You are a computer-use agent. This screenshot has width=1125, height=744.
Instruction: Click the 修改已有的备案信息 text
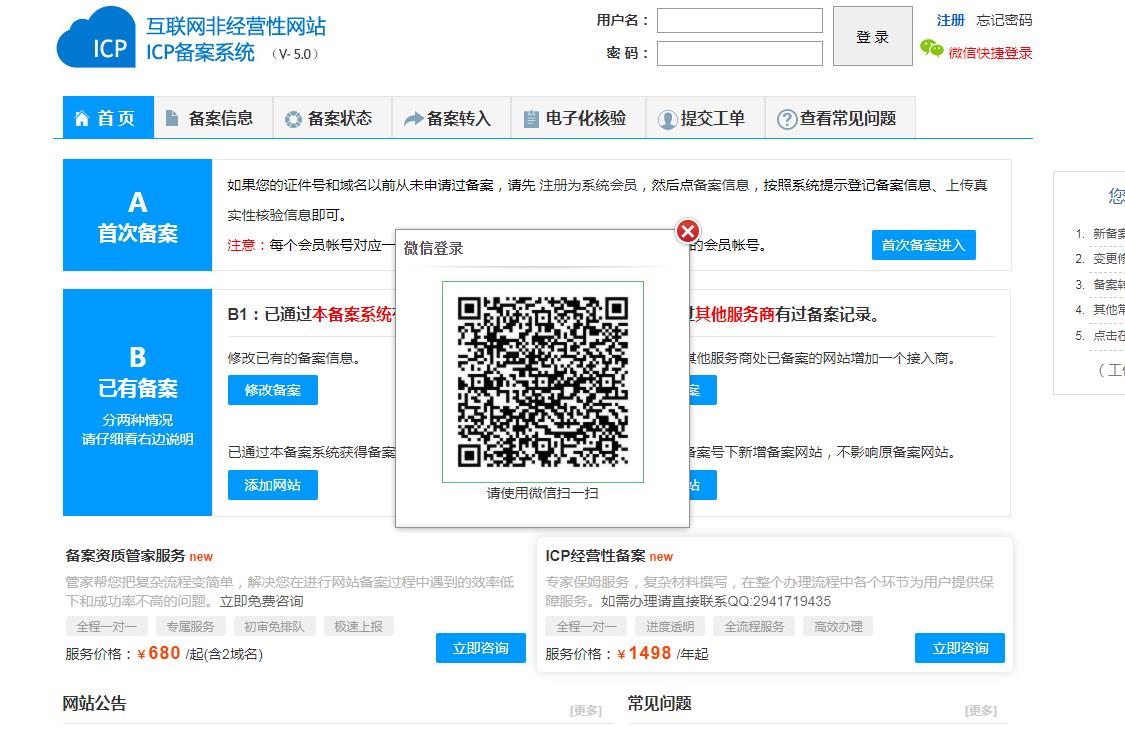293,358
